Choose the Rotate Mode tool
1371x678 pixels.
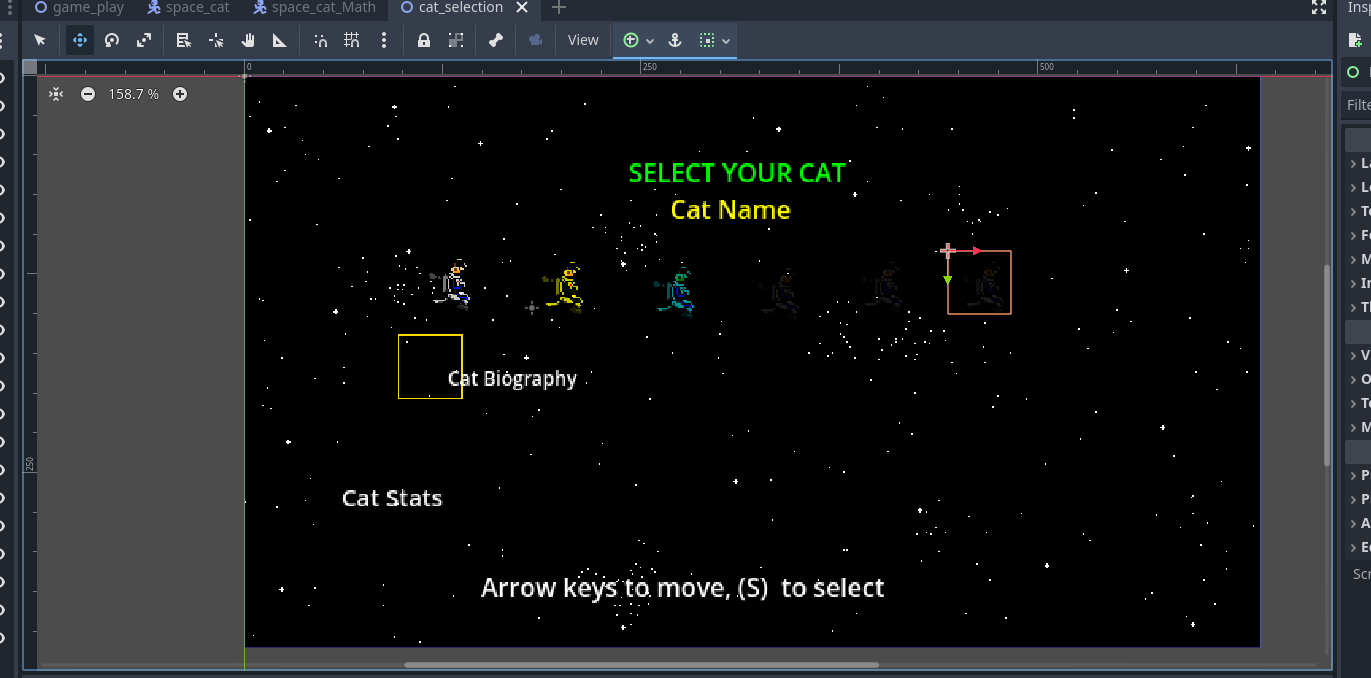[112, 40]
